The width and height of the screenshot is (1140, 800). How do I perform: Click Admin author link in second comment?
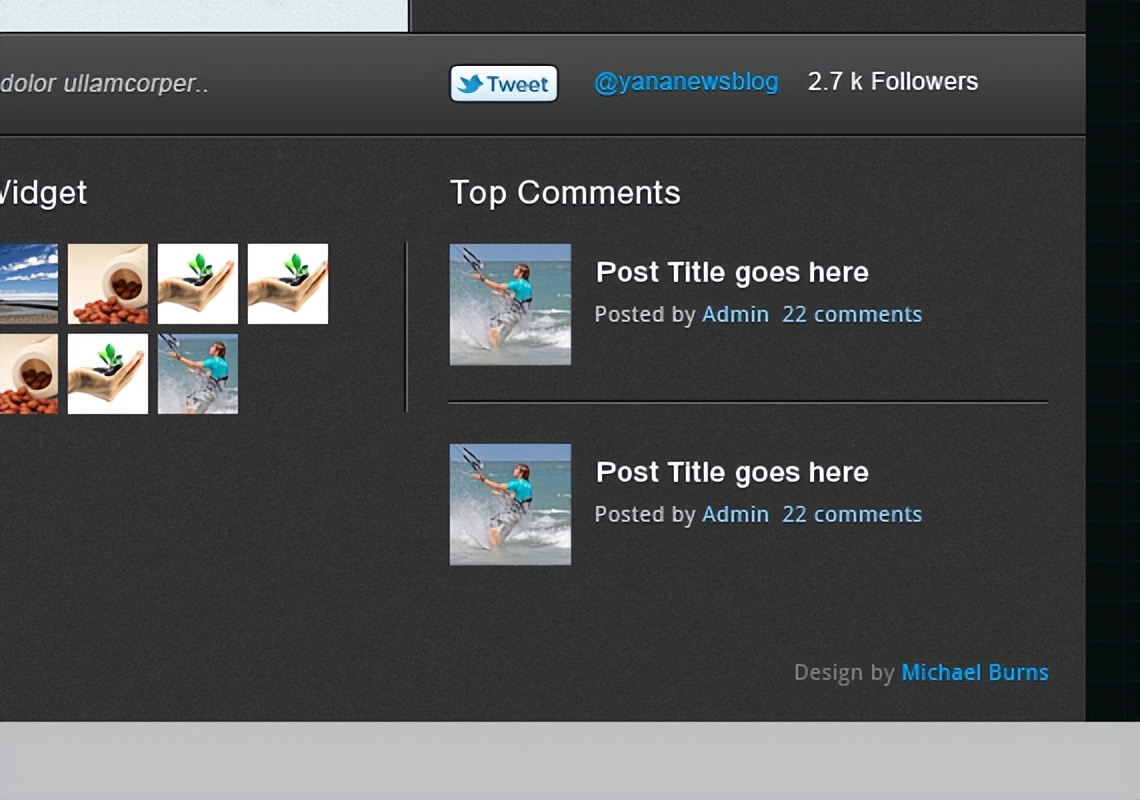tap(735, 514)
